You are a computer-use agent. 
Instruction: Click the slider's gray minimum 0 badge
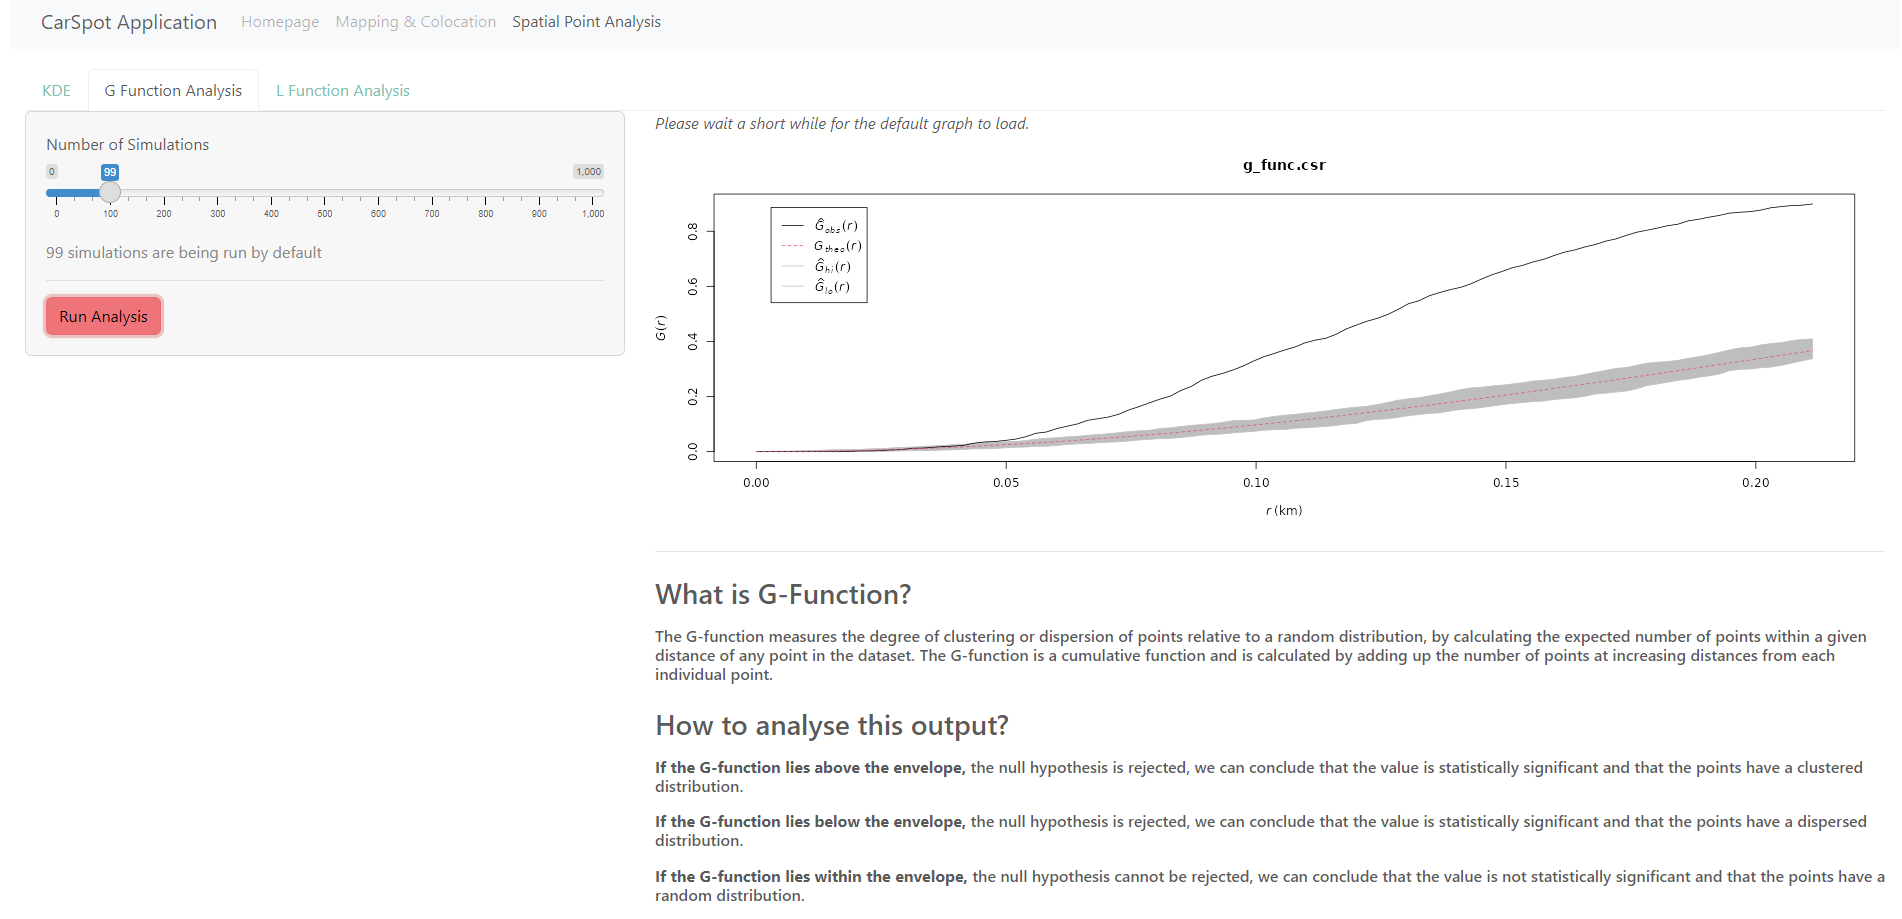point(52,172)
